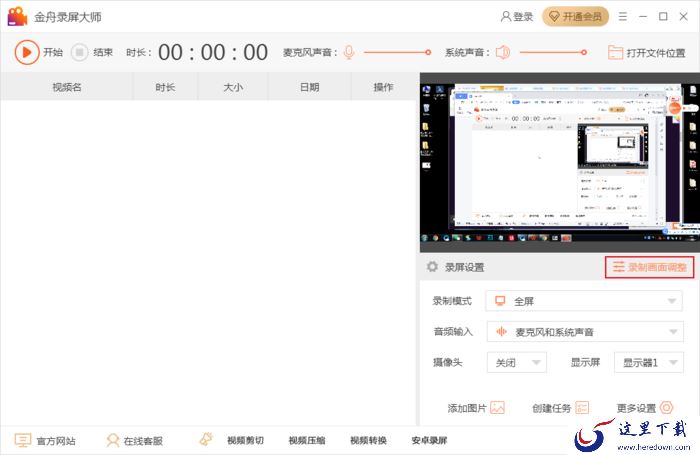Open file location folder icon
The width and height of the screenshot is (700, 455).
(615, 53)
